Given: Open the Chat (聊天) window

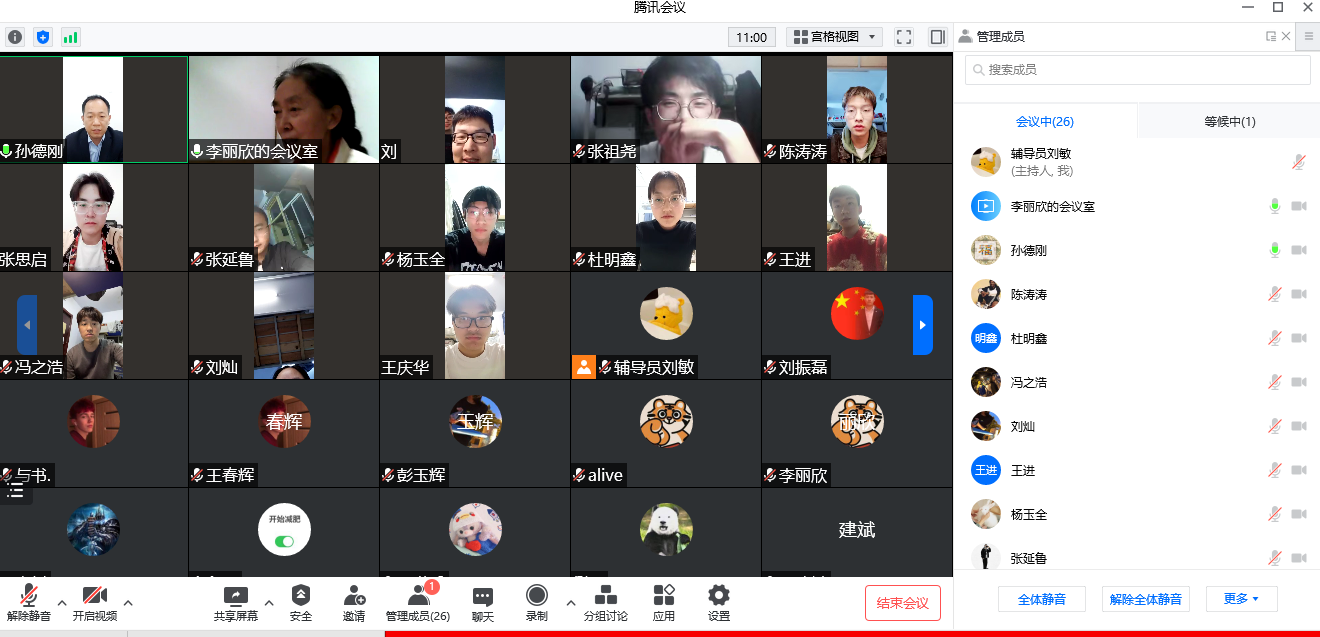Looking at the screenshot, I should click(x=483, y=604).
